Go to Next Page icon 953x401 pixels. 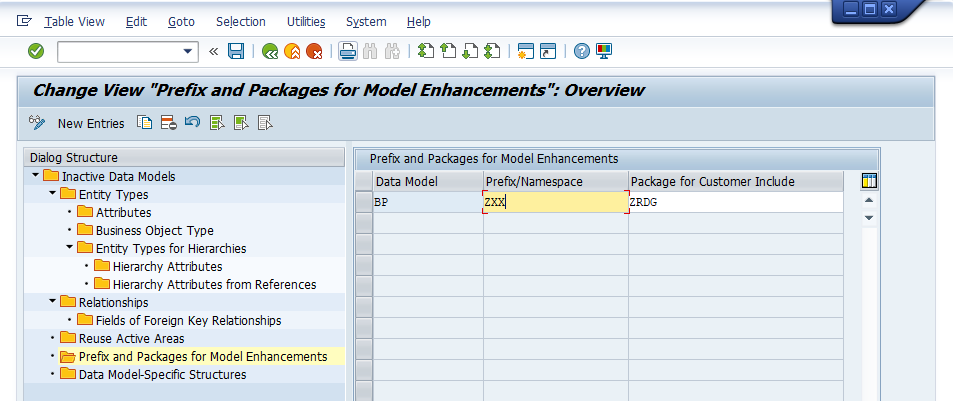click(470, 51)
